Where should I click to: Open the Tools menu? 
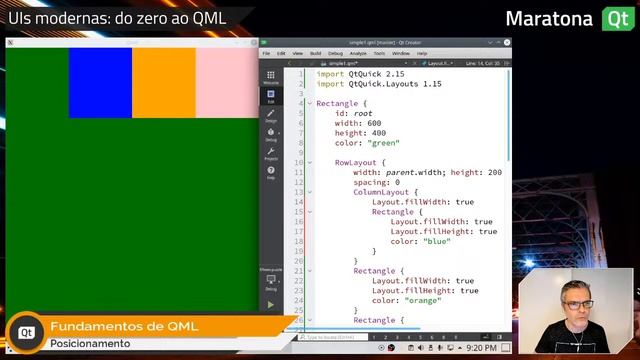(379, 53)
